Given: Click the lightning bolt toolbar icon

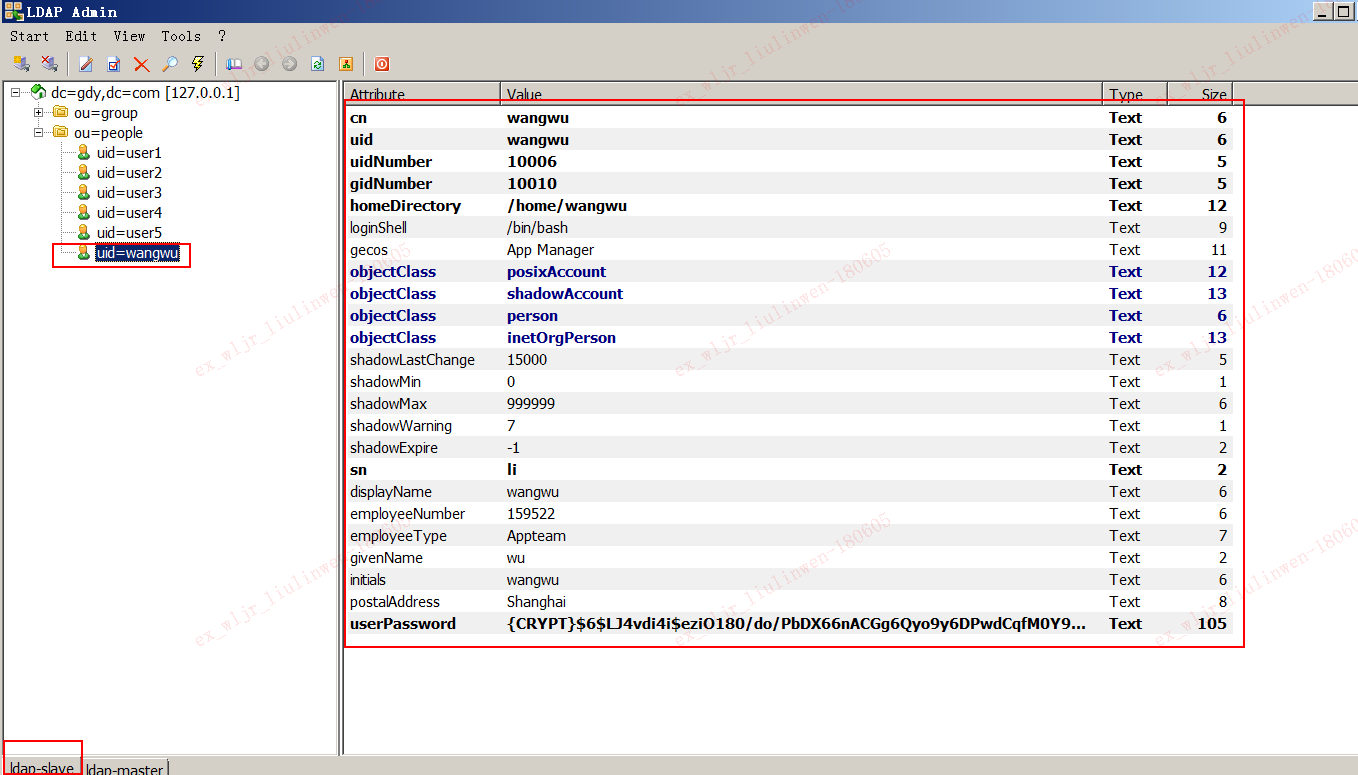Looking at the screenshot, I should [198, 64].
